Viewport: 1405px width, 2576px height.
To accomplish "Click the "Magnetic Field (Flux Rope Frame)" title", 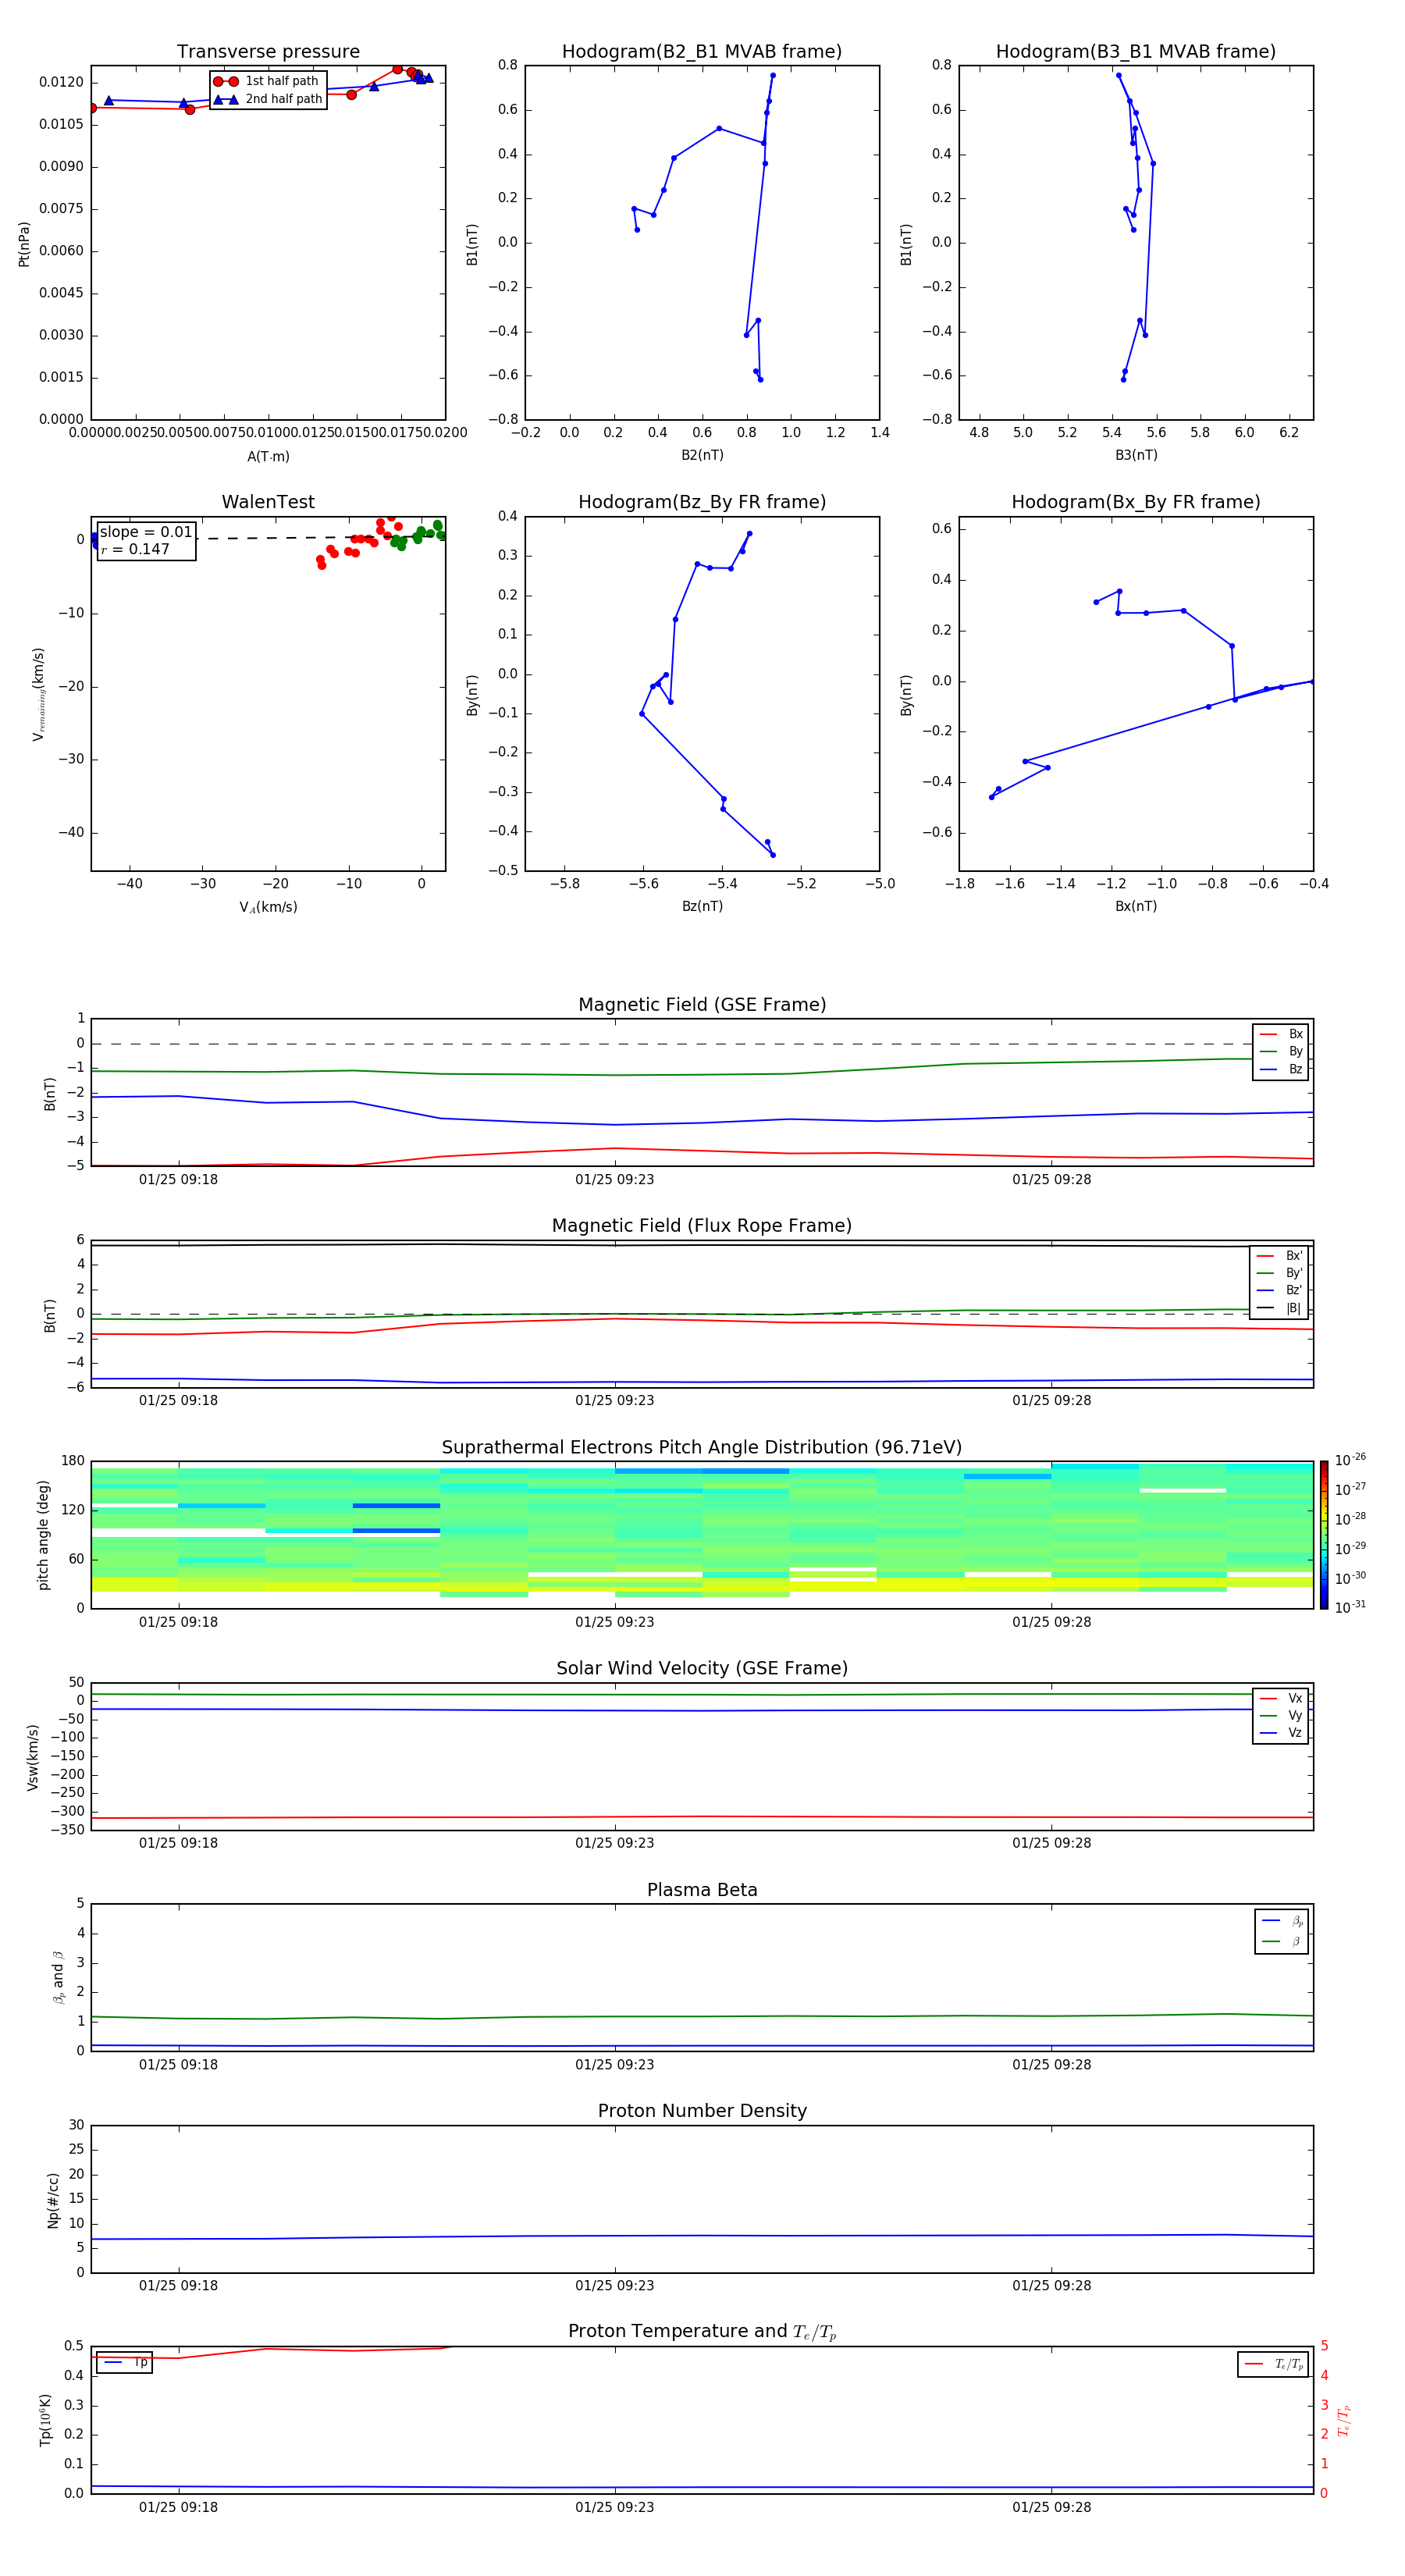I will pos(702,1226).
